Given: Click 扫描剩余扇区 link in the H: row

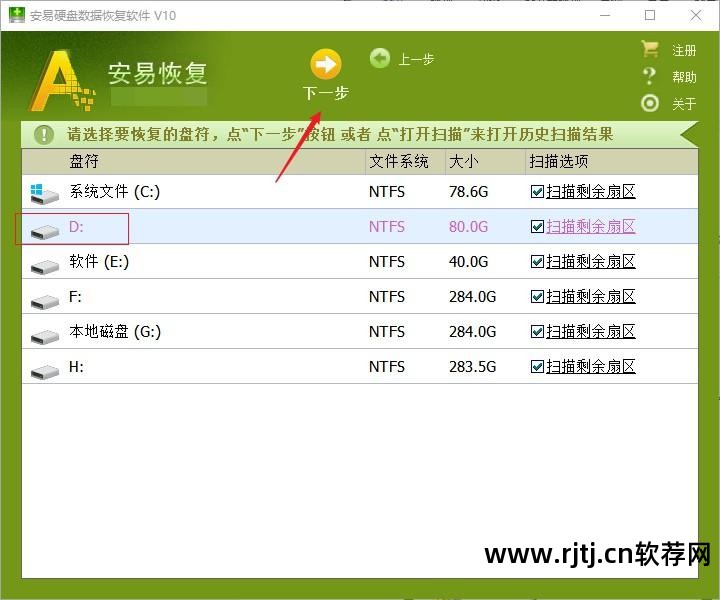Looking at the screenshot, I should [x=591, y=366].
